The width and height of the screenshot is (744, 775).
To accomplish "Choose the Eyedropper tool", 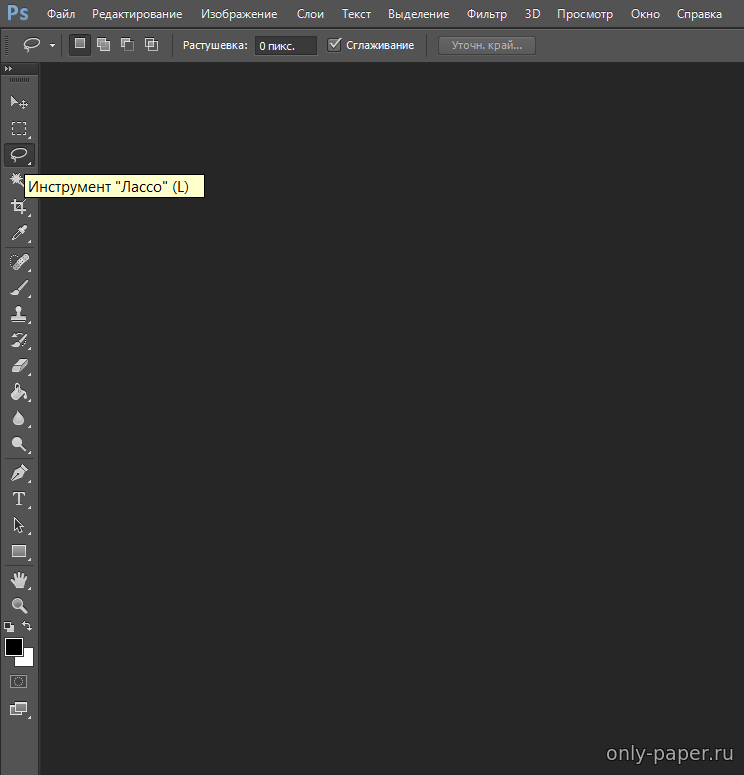I will 19,234.
